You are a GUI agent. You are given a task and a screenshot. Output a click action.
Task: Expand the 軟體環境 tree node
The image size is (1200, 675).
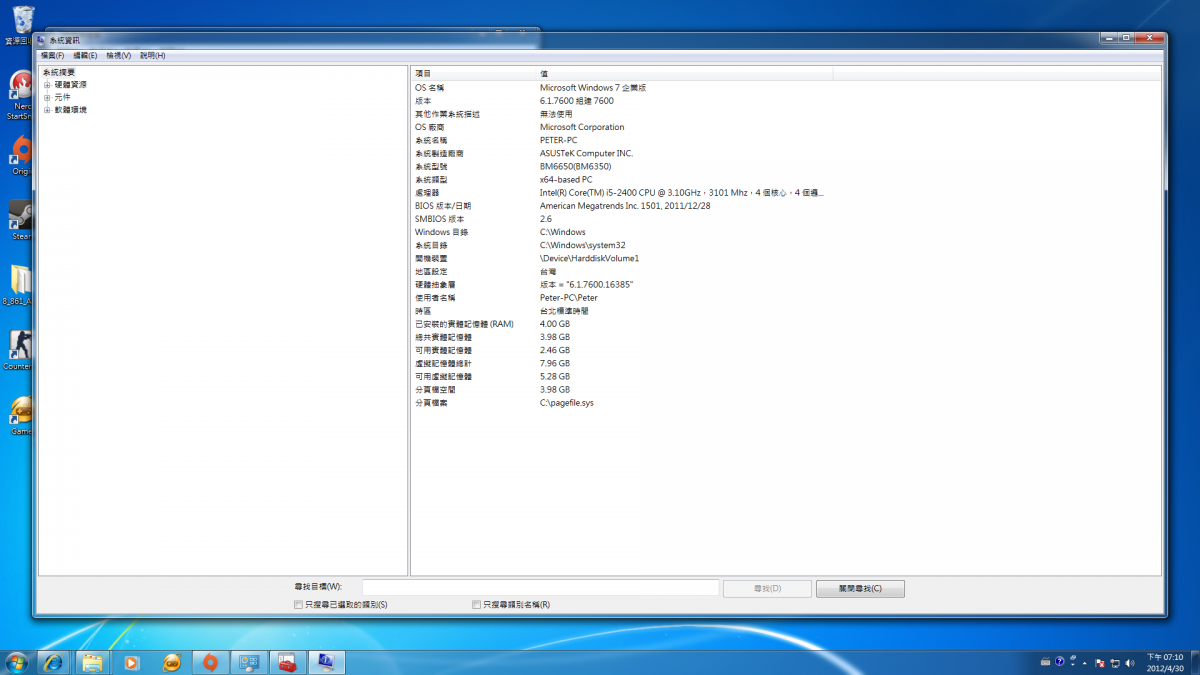(47, 110)
